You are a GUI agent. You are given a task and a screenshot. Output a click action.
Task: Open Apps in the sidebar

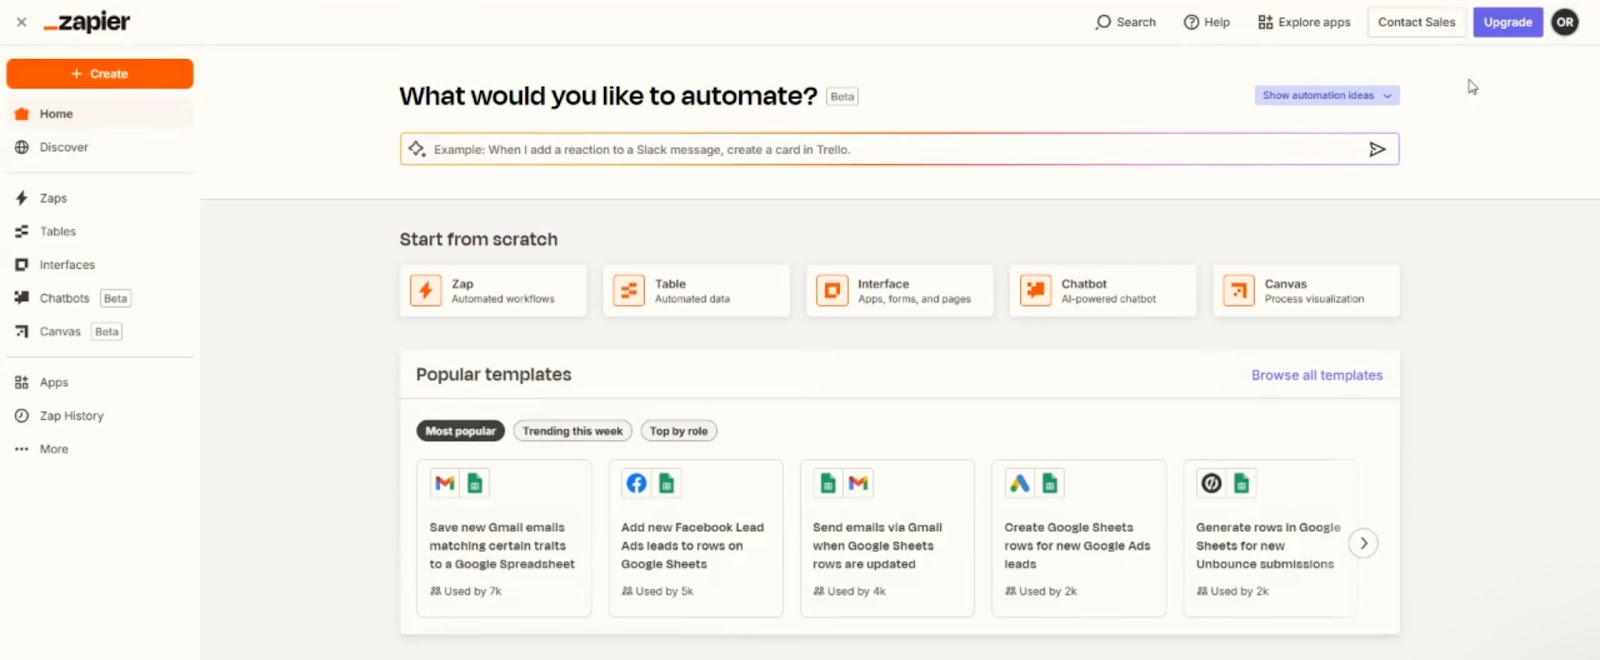[100, 382]
